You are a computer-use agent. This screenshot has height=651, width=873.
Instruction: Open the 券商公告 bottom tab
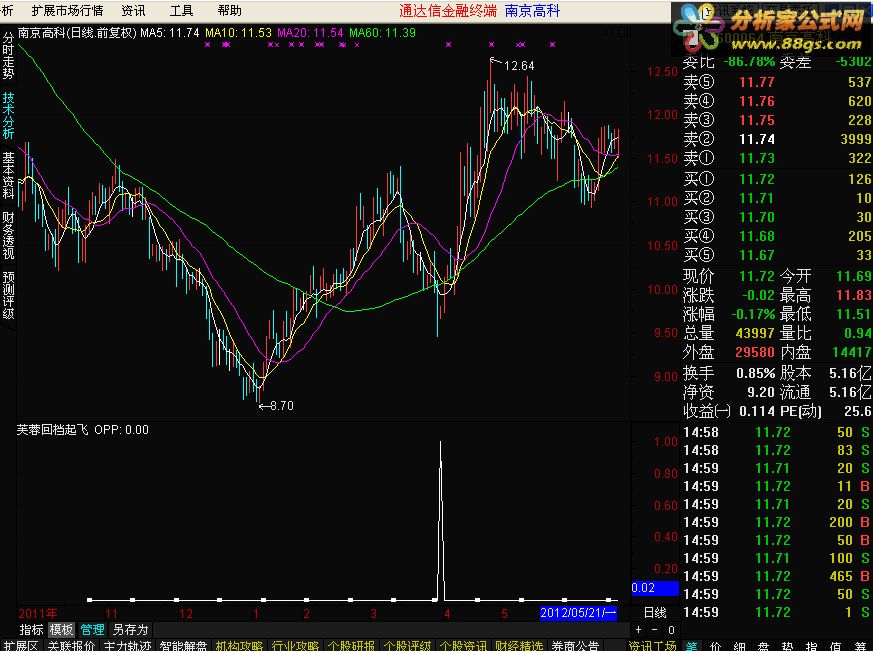pyautogui.click(x=575, y=645)
